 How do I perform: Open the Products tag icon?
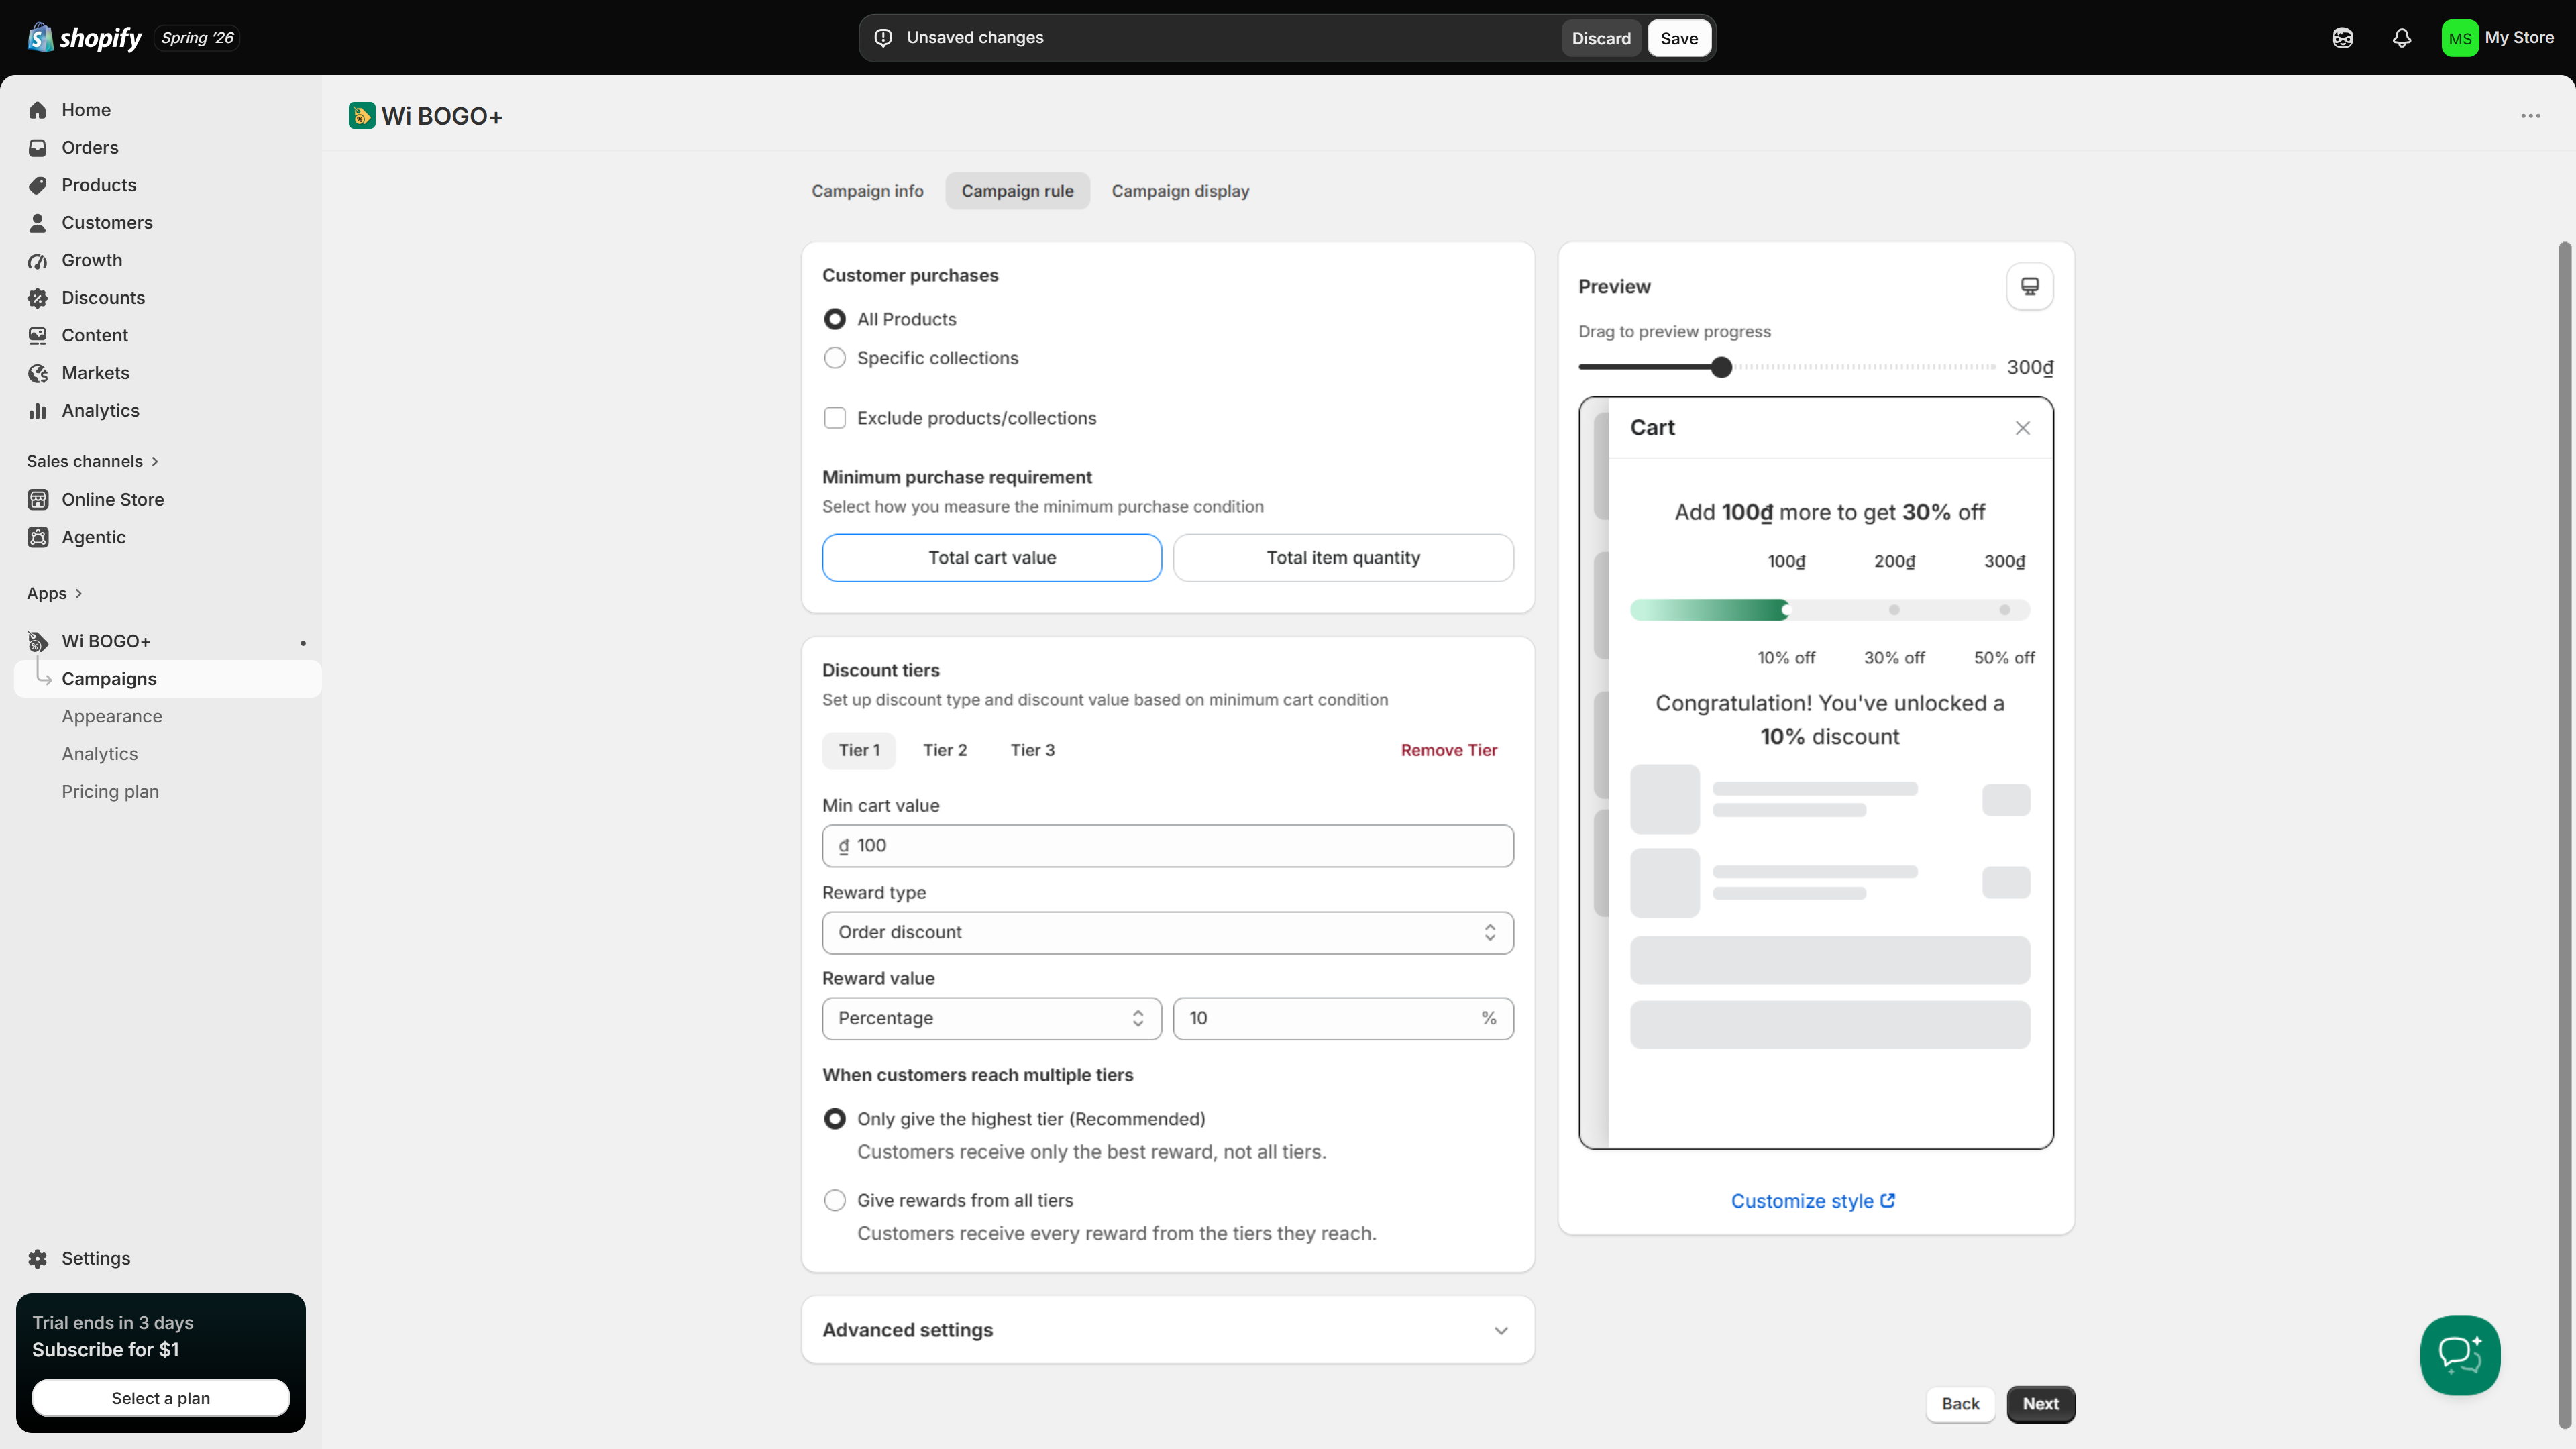pos(38,185)
